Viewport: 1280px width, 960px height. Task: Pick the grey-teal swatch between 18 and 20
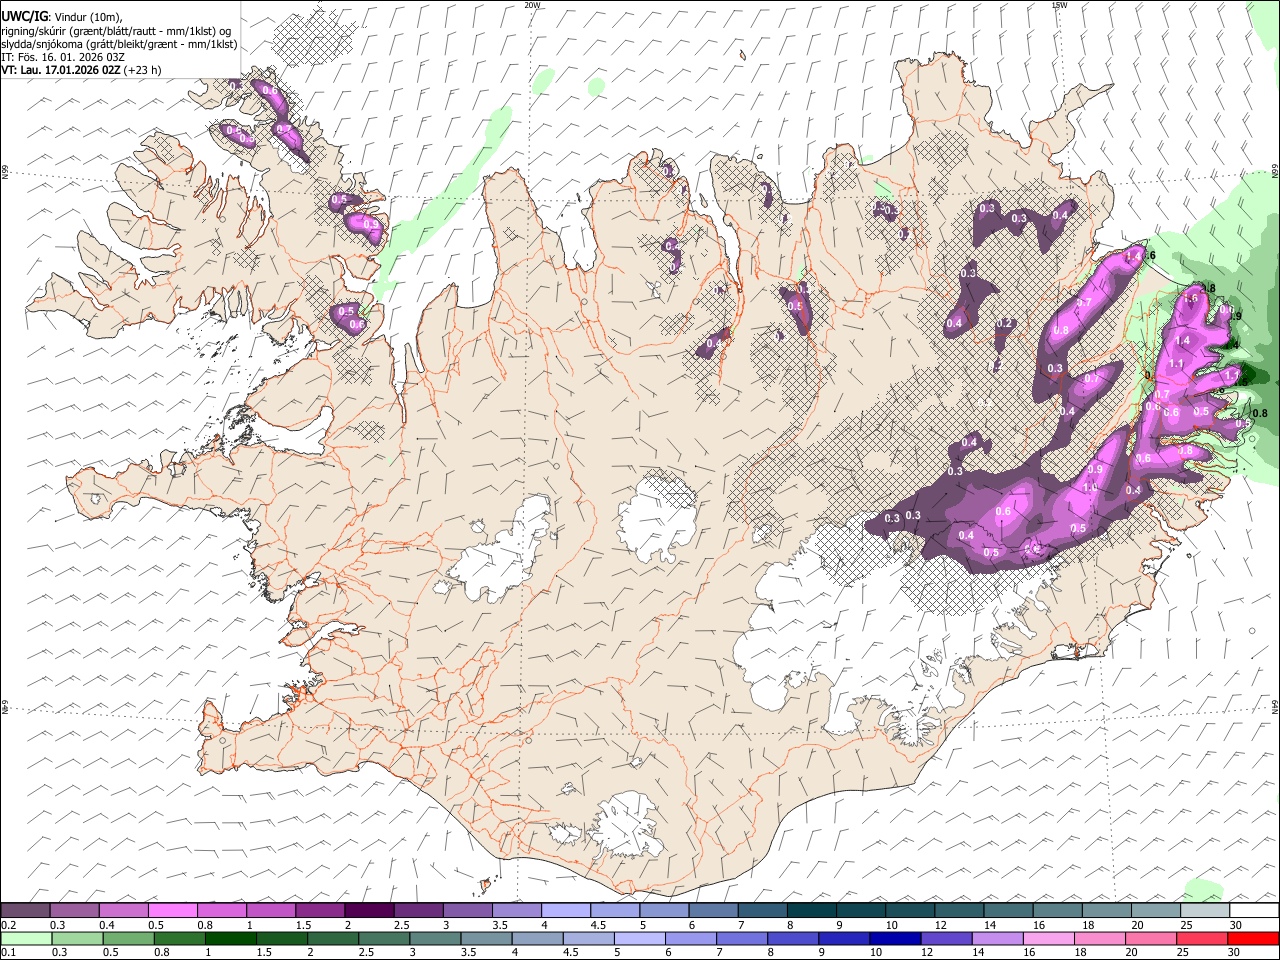pyautogui.click(x=1106, y=910)
